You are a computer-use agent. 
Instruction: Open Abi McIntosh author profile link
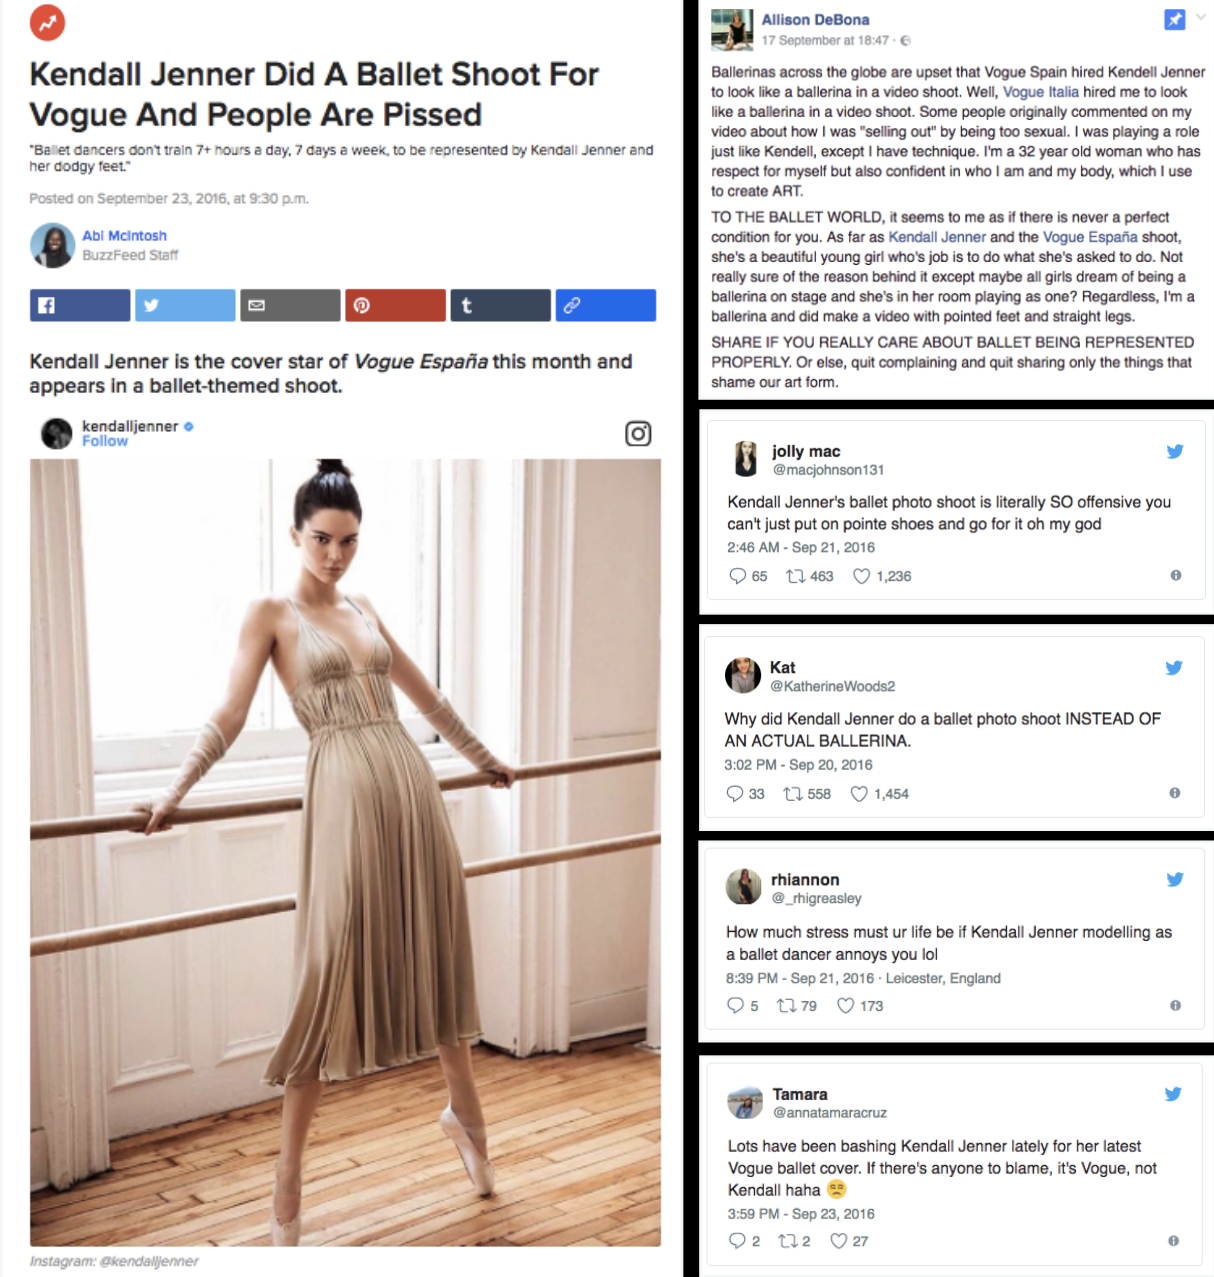[124, 236]
